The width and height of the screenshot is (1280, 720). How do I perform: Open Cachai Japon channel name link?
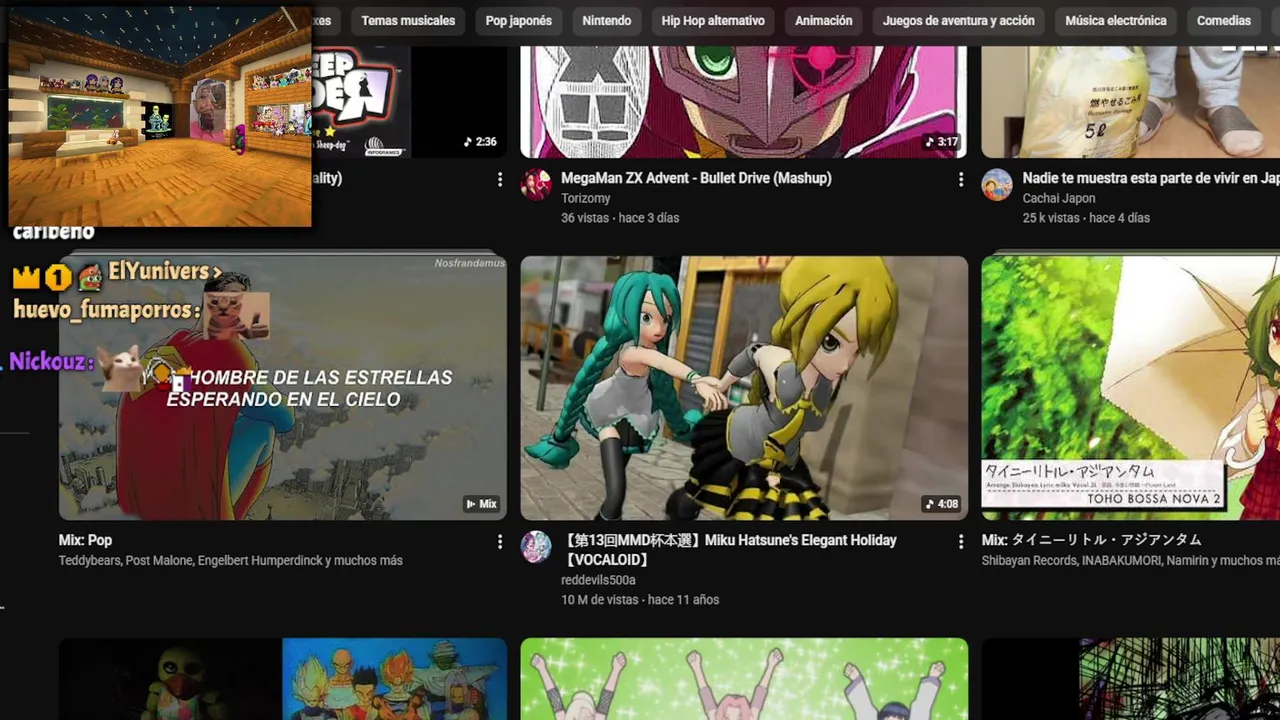click(1059, 199)
